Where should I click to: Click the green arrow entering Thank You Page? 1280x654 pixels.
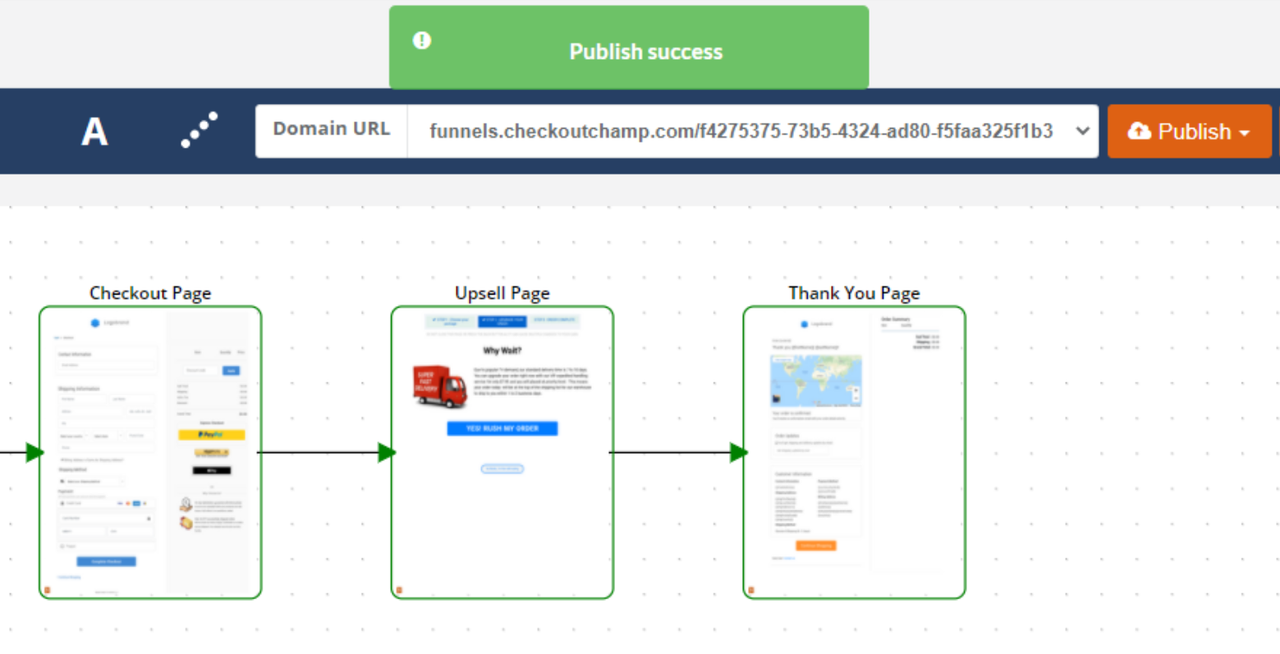coord(739,452)
